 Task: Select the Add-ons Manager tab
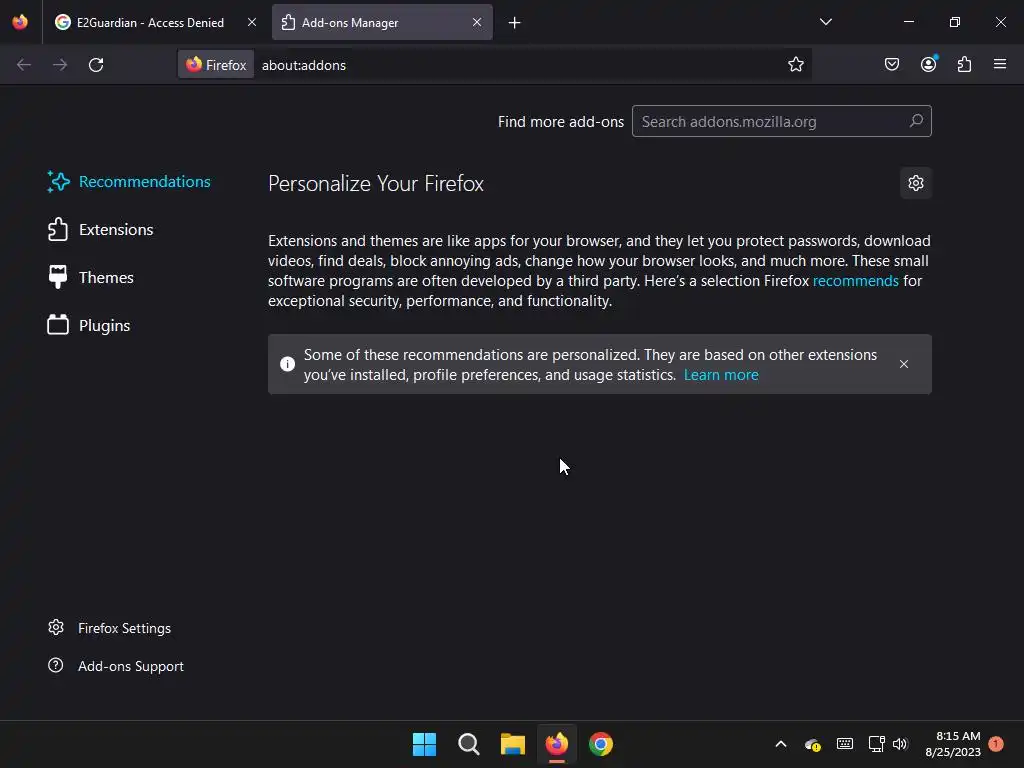[382, 22]
